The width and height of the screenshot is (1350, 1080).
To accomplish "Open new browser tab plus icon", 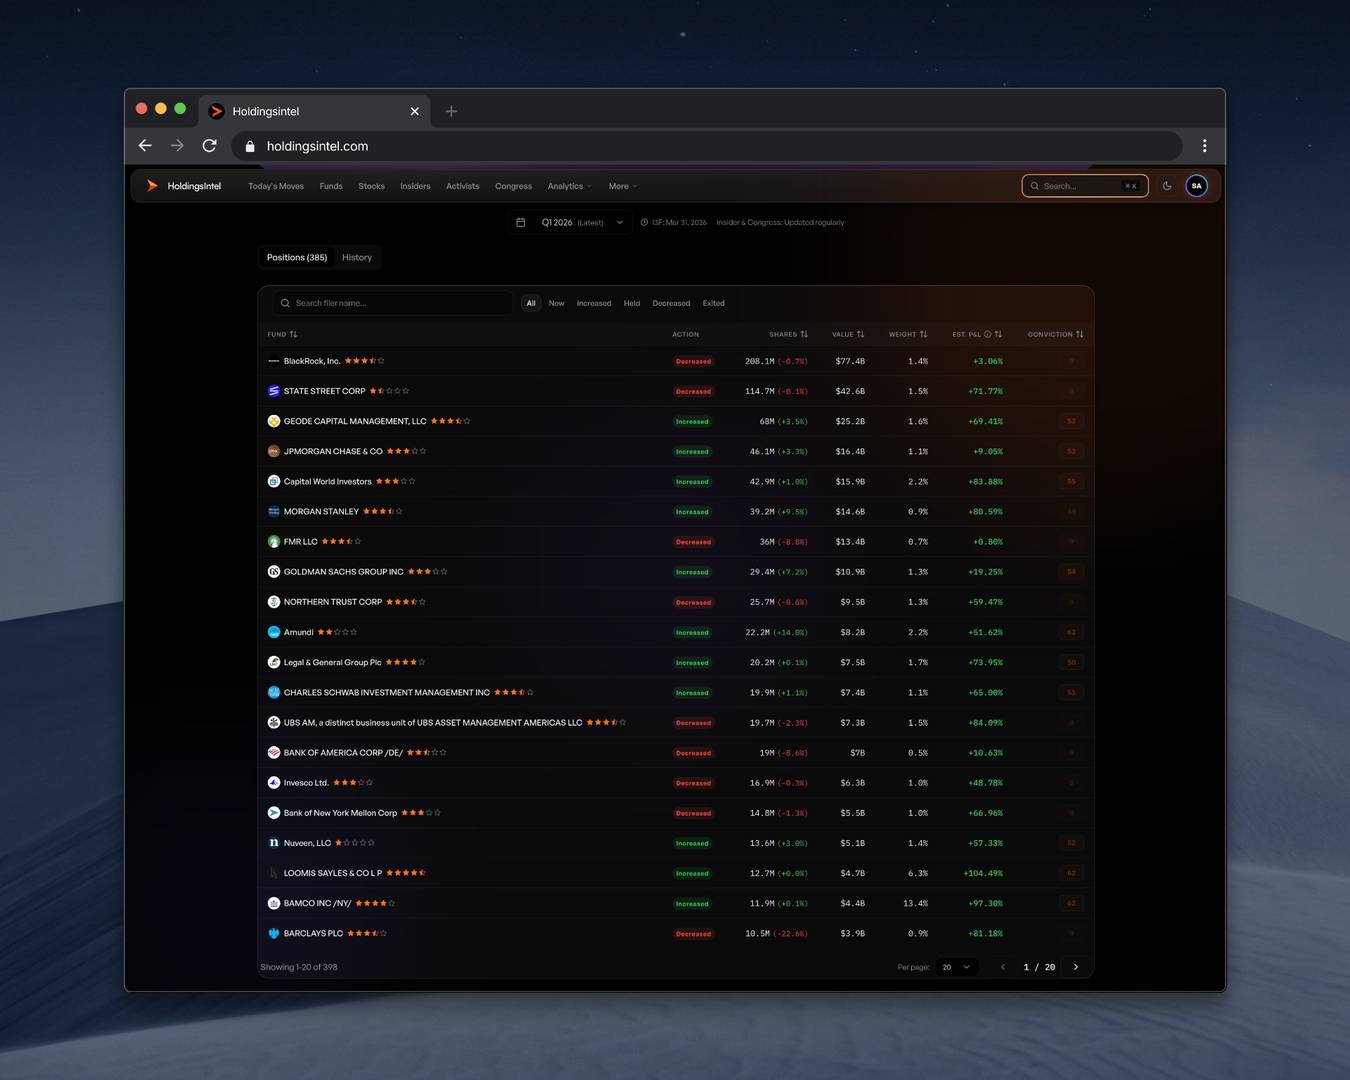I will (451, 111).
